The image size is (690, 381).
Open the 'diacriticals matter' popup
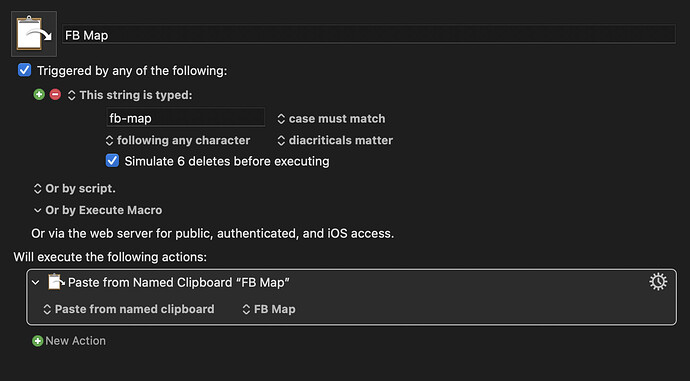tap(335, 140)
